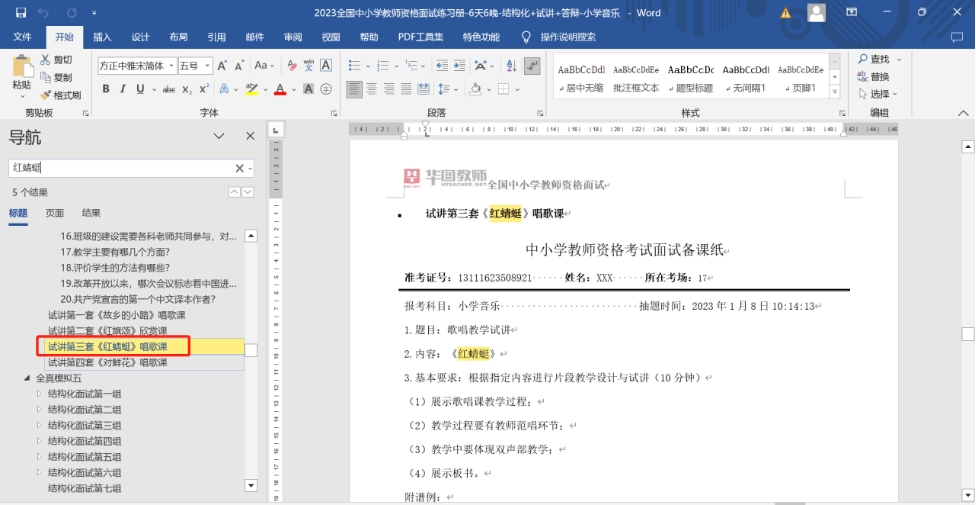Click the navigation search box with 红蜻蜓
The image size is (976, 505).
pyautogui.click(x=120, y=168)
